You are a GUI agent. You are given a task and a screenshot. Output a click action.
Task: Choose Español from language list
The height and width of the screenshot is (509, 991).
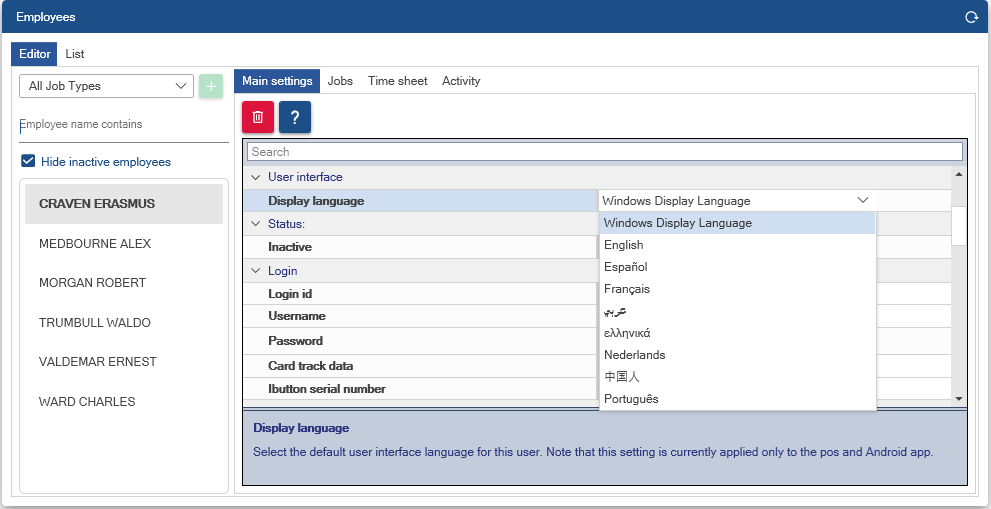626,267
